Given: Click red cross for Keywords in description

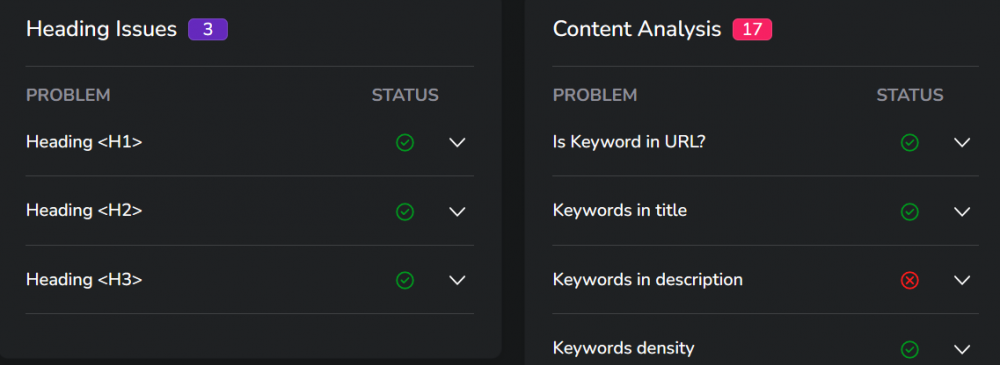Looking at the screenshot, I should click(909, 280).
